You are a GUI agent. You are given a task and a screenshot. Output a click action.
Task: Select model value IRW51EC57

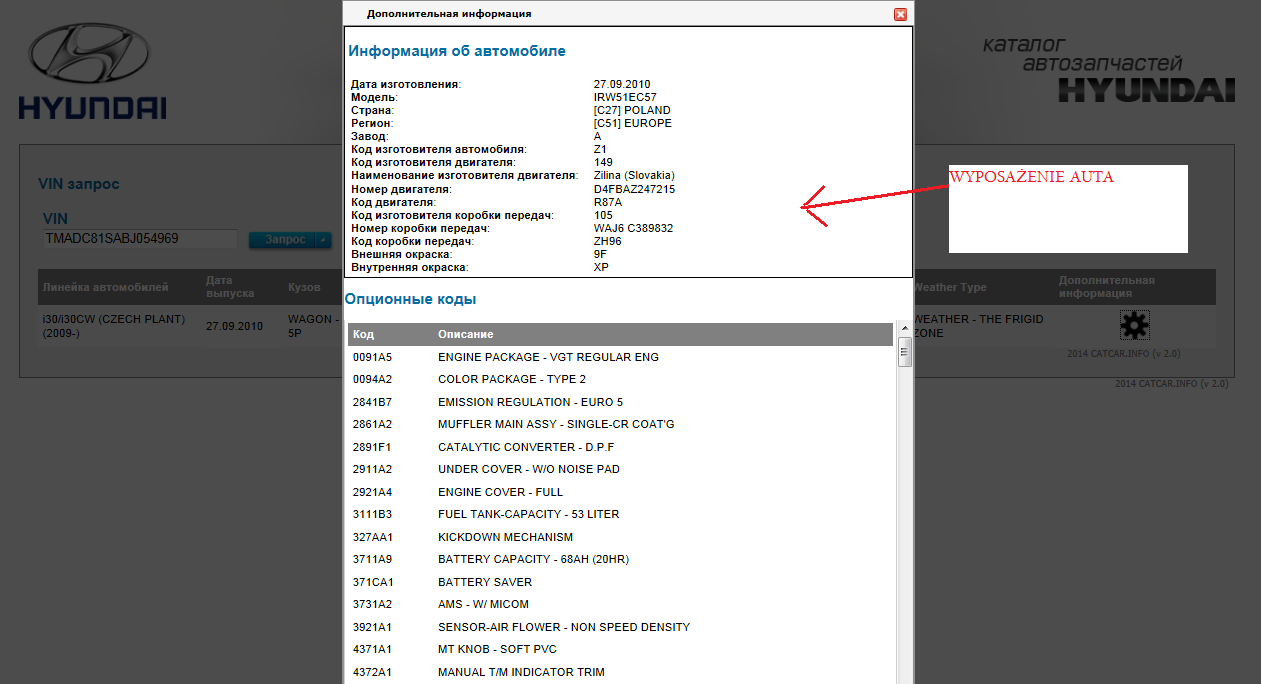pyautogui.click(x=625, y=97)
